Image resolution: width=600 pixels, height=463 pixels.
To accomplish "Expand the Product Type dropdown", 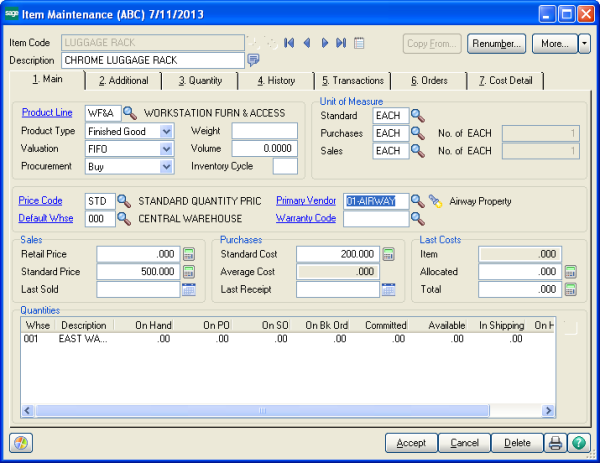I will tap(166, 131).
